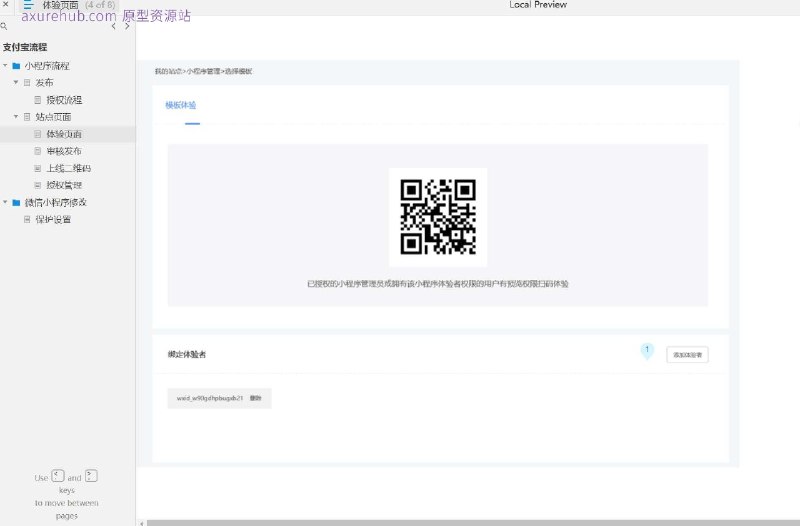Click the breadcrumb above the 模板体验 tab
The image size is (800, 526).
click(x=204, y=71)
